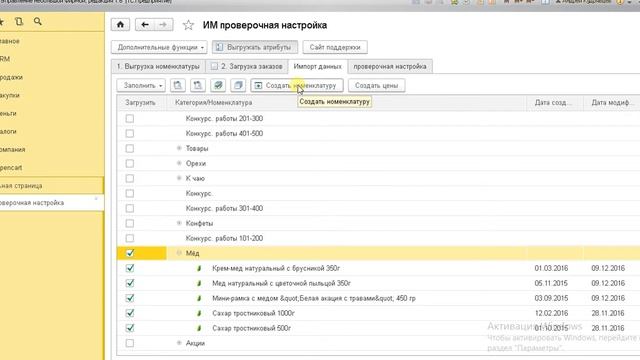Click date 01.03.2016 in Крем-мед row
Viewport: 640px width, 360px height.
(551, 268)
